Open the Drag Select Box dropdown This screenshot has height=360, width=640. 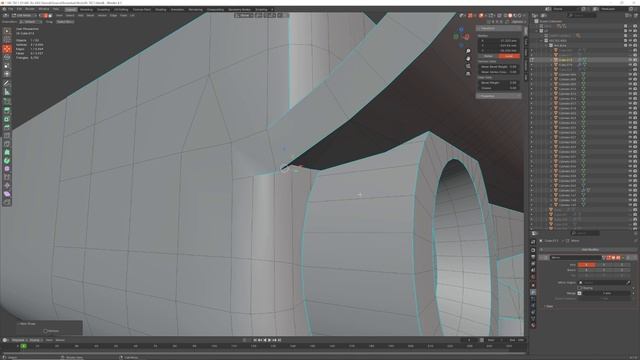tap(65, 22)
